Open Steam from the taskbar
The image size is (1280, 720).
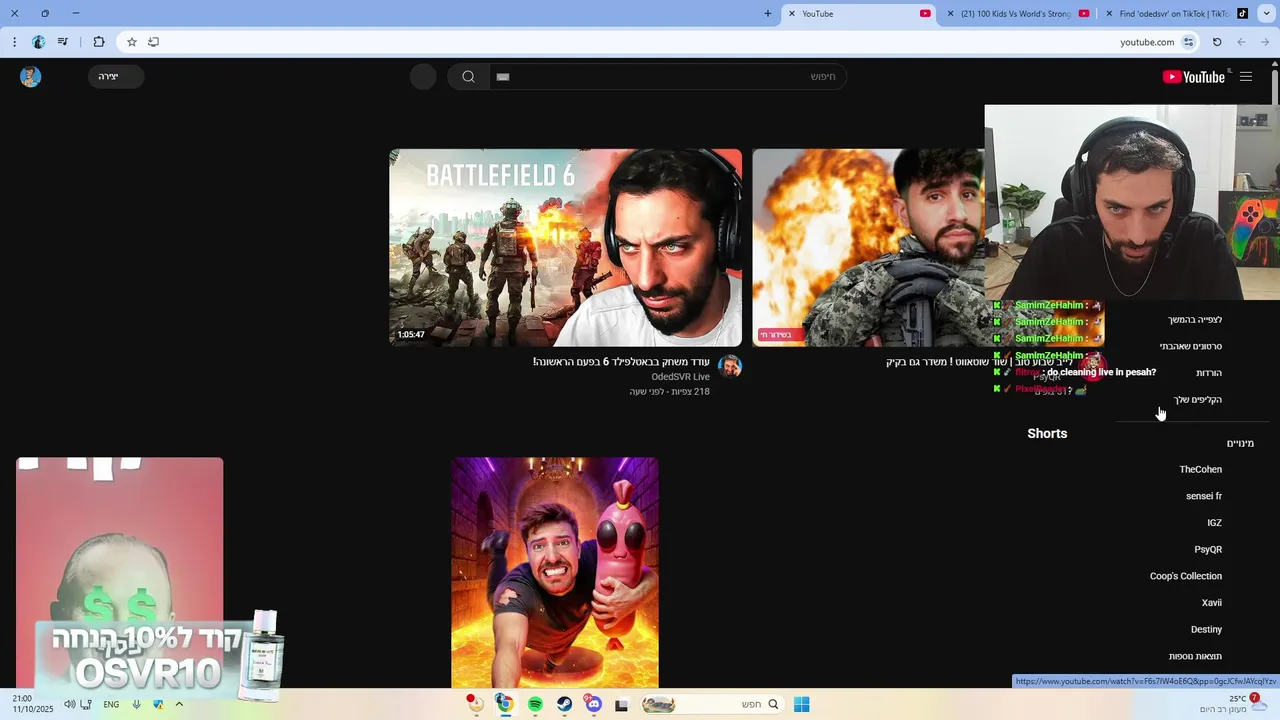click(x=564, y=705)
